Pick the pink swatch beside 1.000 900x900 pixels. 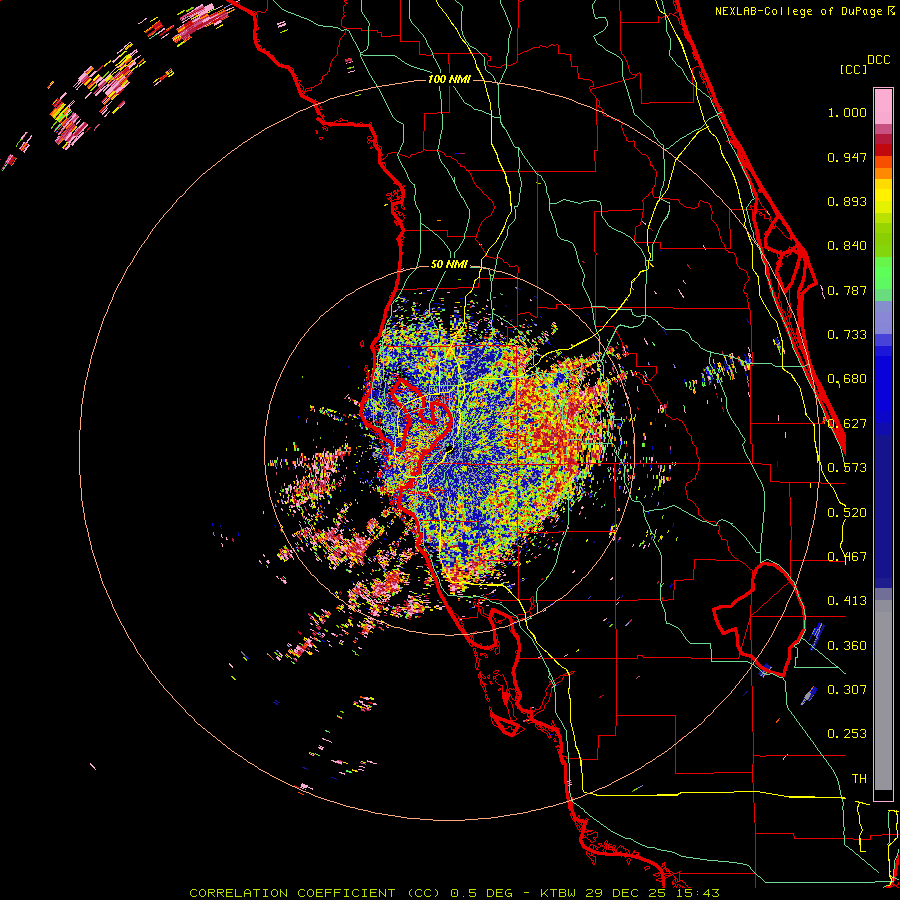click(x=883, y=107)
